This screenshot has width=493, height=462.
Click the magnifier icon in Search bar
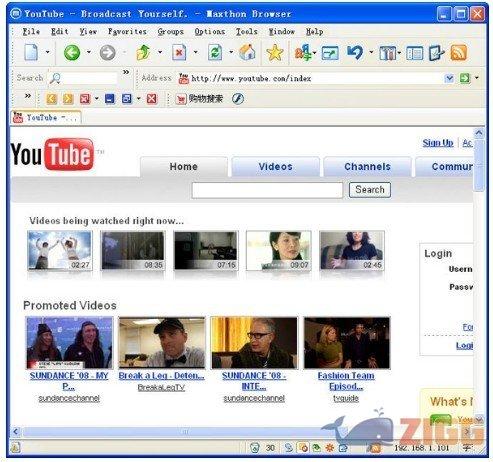[x=55, y=78]
